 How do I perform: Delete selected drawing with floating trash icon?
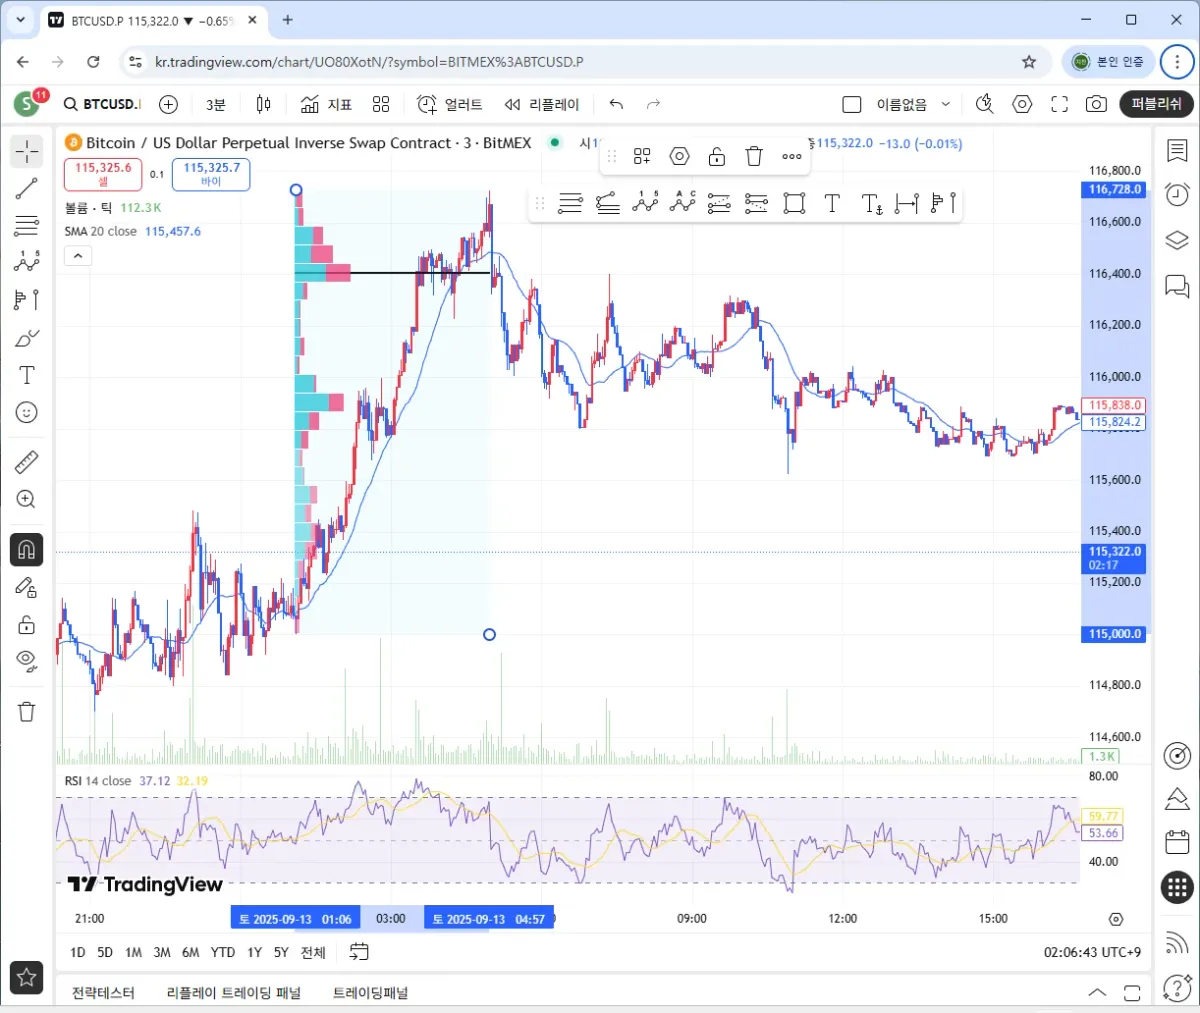pyautogui.click(x=754, y=156)
